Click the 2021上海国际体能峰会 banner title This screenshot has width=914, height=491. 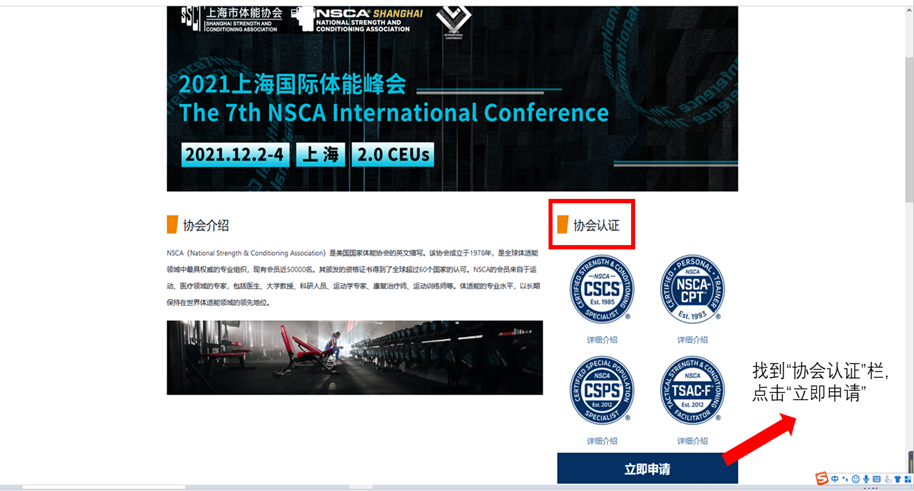(x=292, y=85)
